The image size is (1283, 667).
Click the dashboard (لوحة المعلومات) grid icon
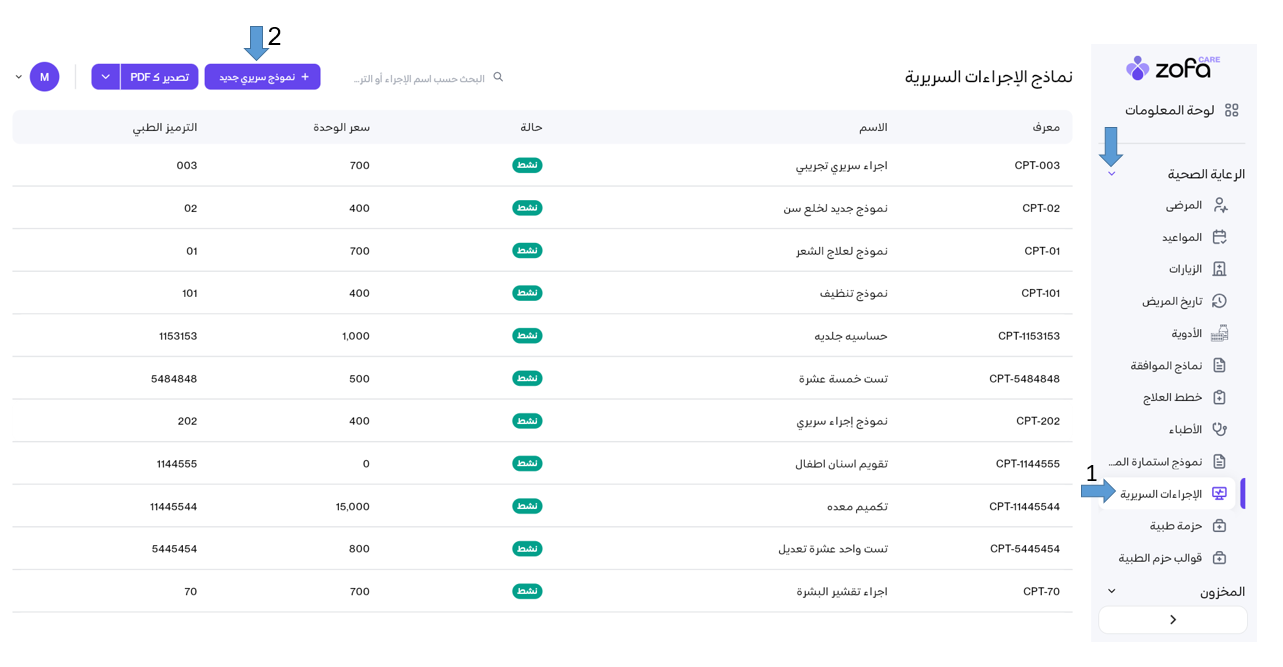click(x=1231, y=110)
